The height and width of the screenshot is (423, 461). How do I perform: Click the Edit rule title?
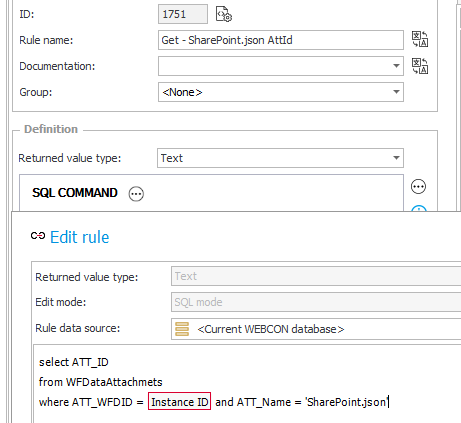pos(80,237)
